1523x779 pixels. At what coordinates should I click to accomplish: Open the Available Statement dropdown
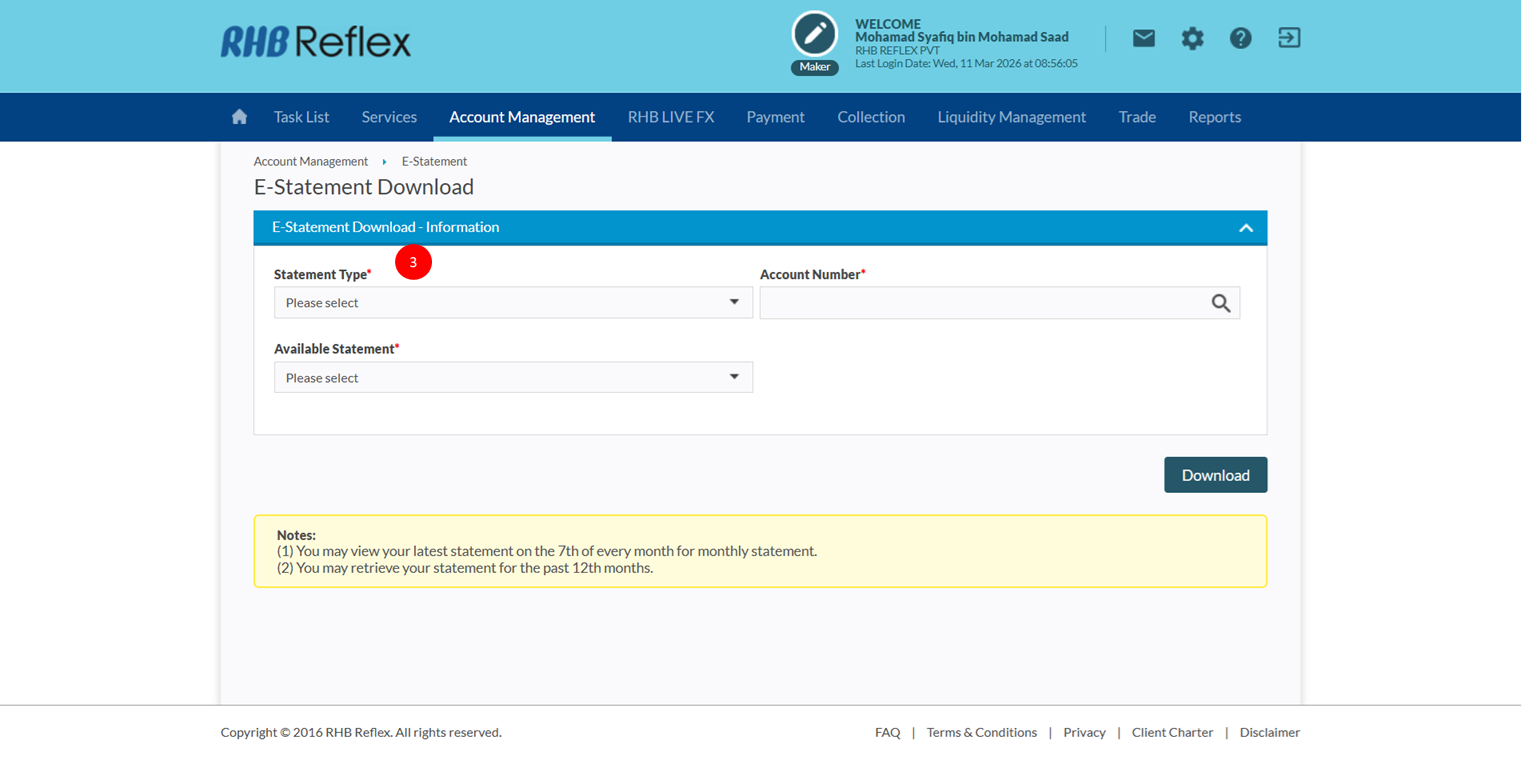click(513, 378)
